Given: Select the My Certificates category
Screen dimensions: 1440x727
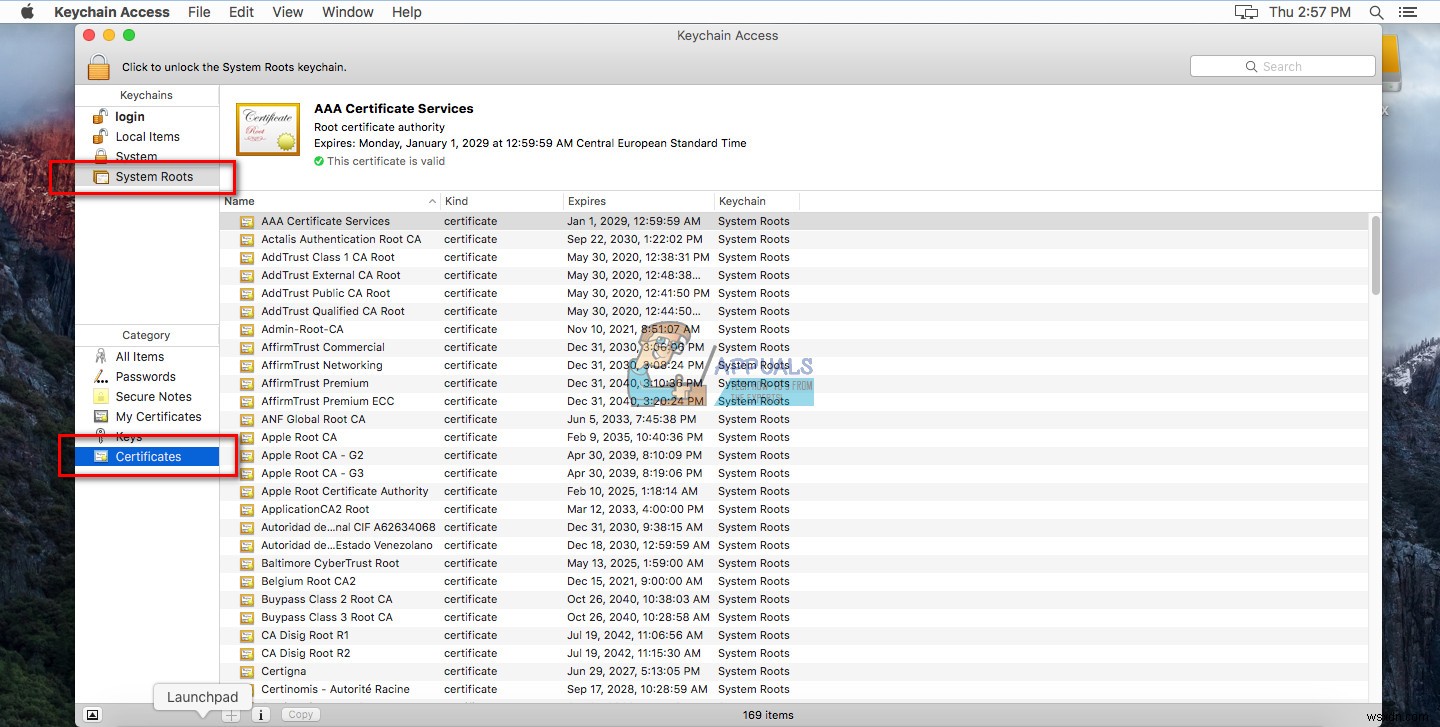Looking at the screenshot, I should pos(147,417).
